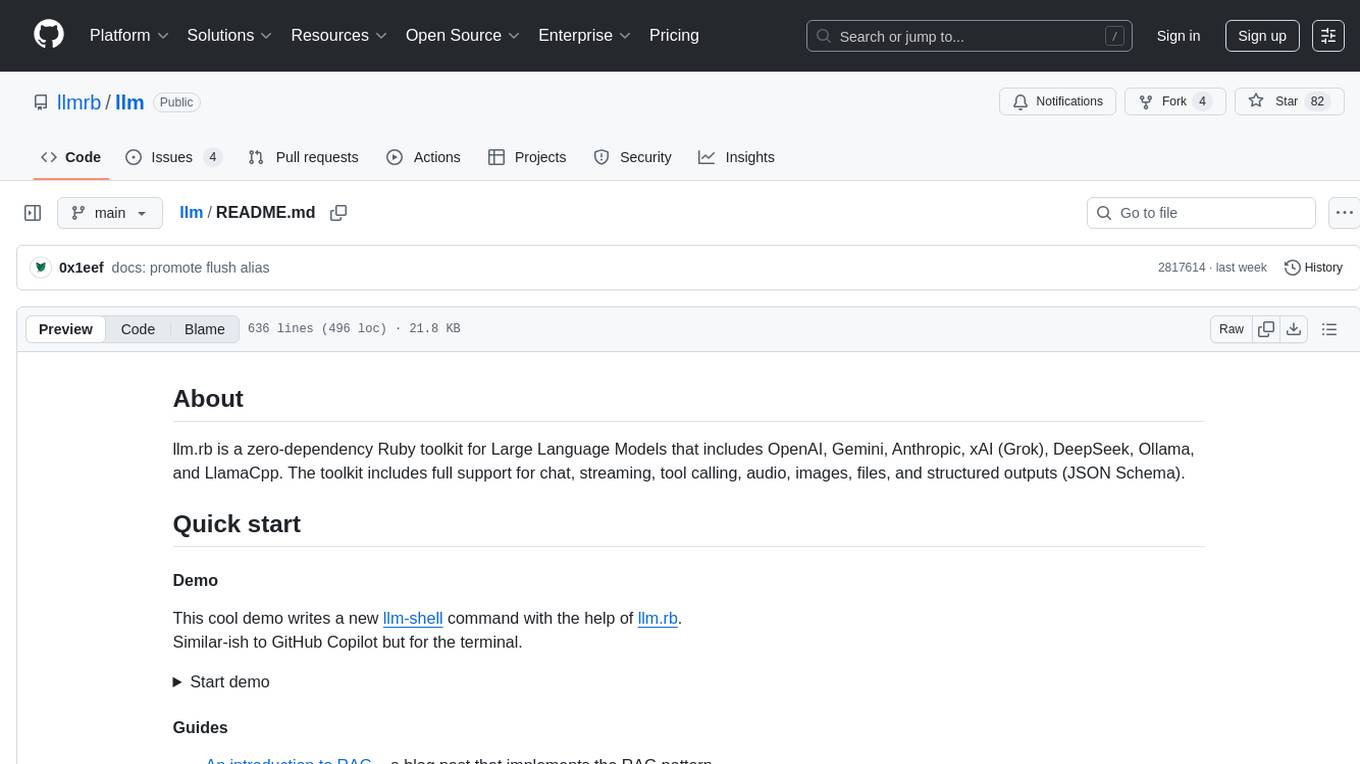Click the slash shortcut key in the search bar
Image resolution: width=1360 pixels, height=764 pixels.
1114,36
